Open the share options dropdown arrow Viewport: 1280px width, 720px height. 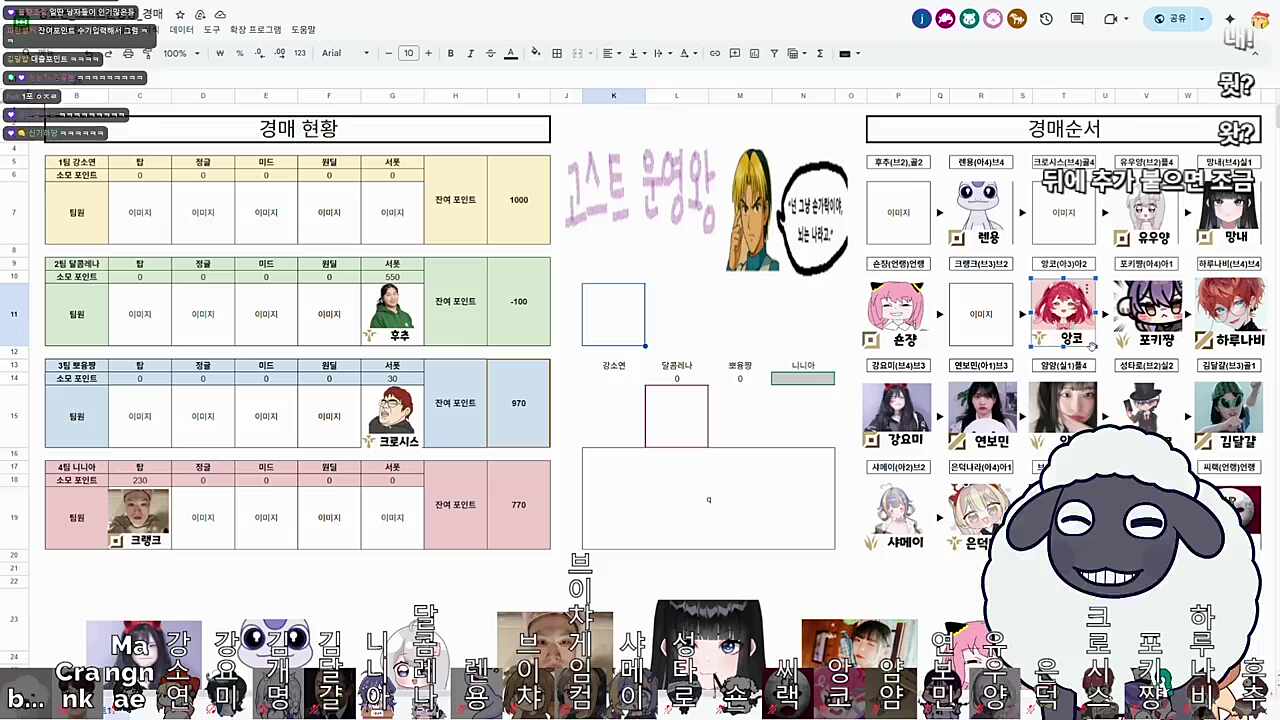click(1202, 19)
